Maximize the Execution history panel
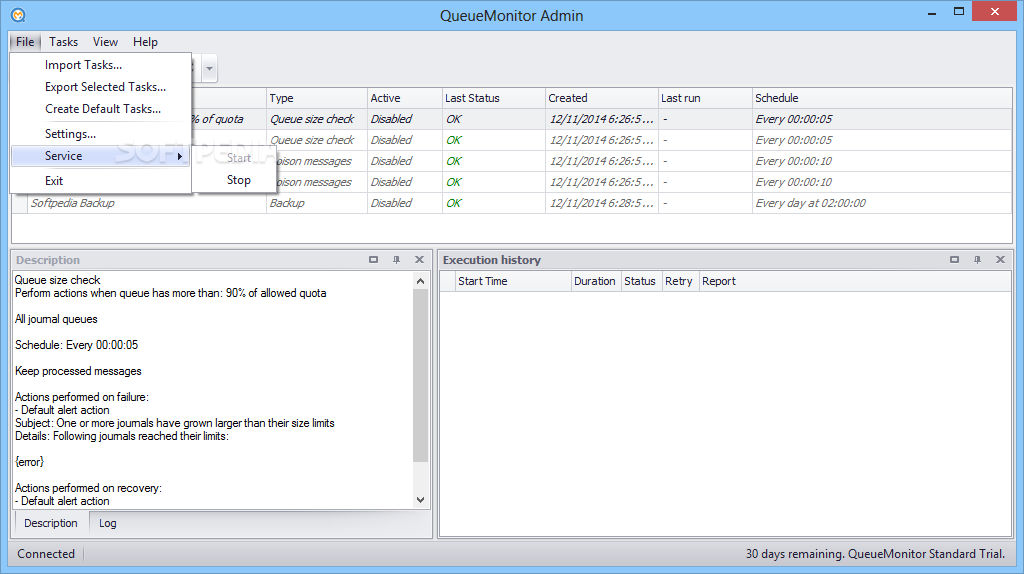 tap(954, 260)
